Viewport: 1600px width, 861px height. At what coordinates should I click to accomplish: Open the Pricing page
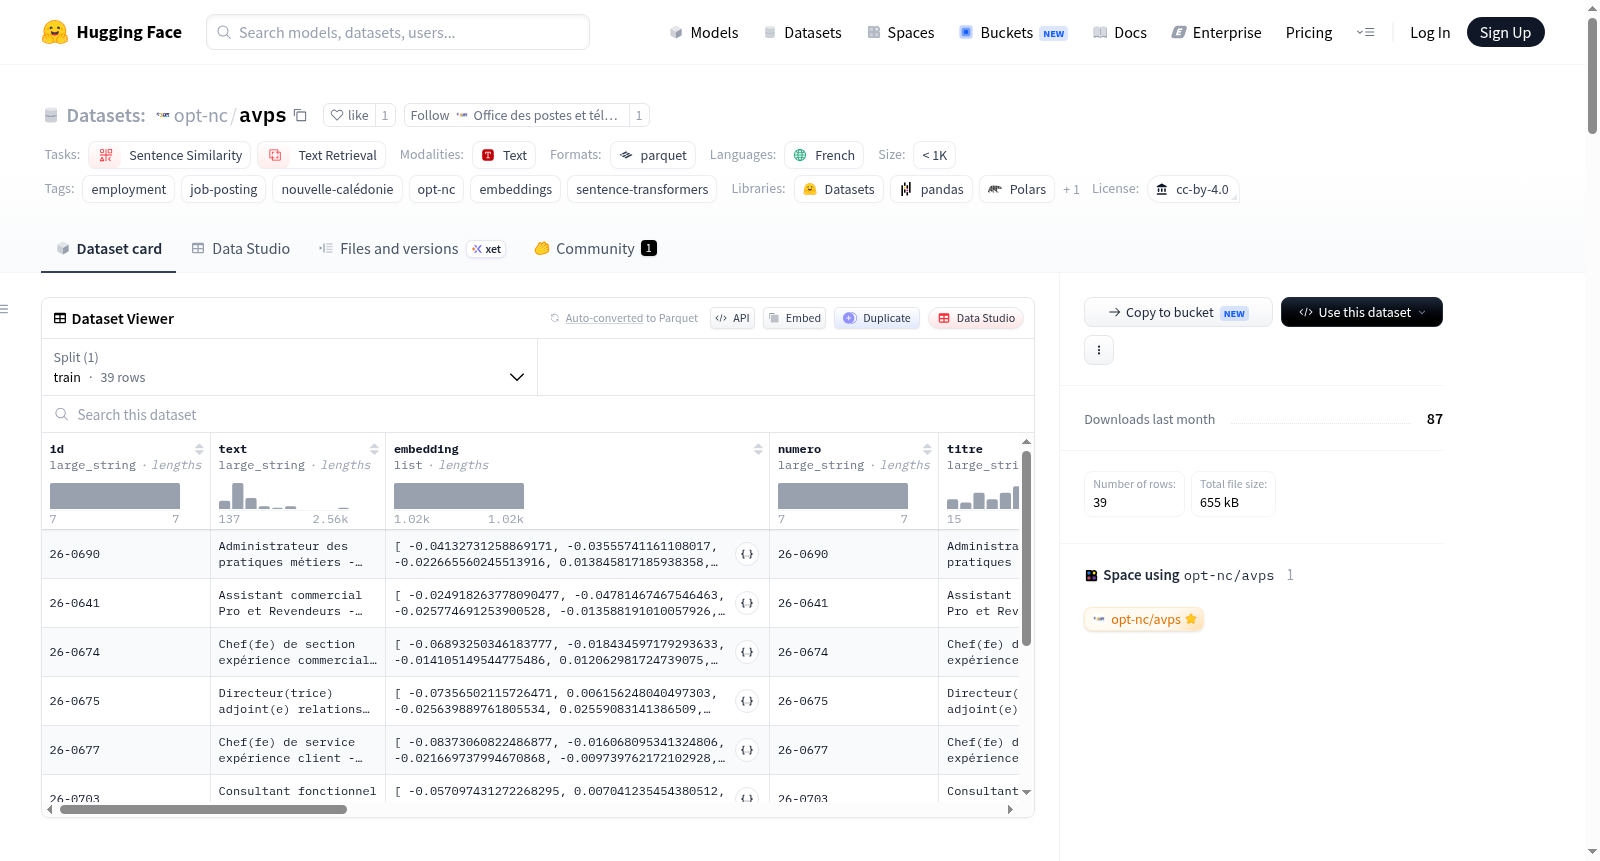pos(1309,32)
